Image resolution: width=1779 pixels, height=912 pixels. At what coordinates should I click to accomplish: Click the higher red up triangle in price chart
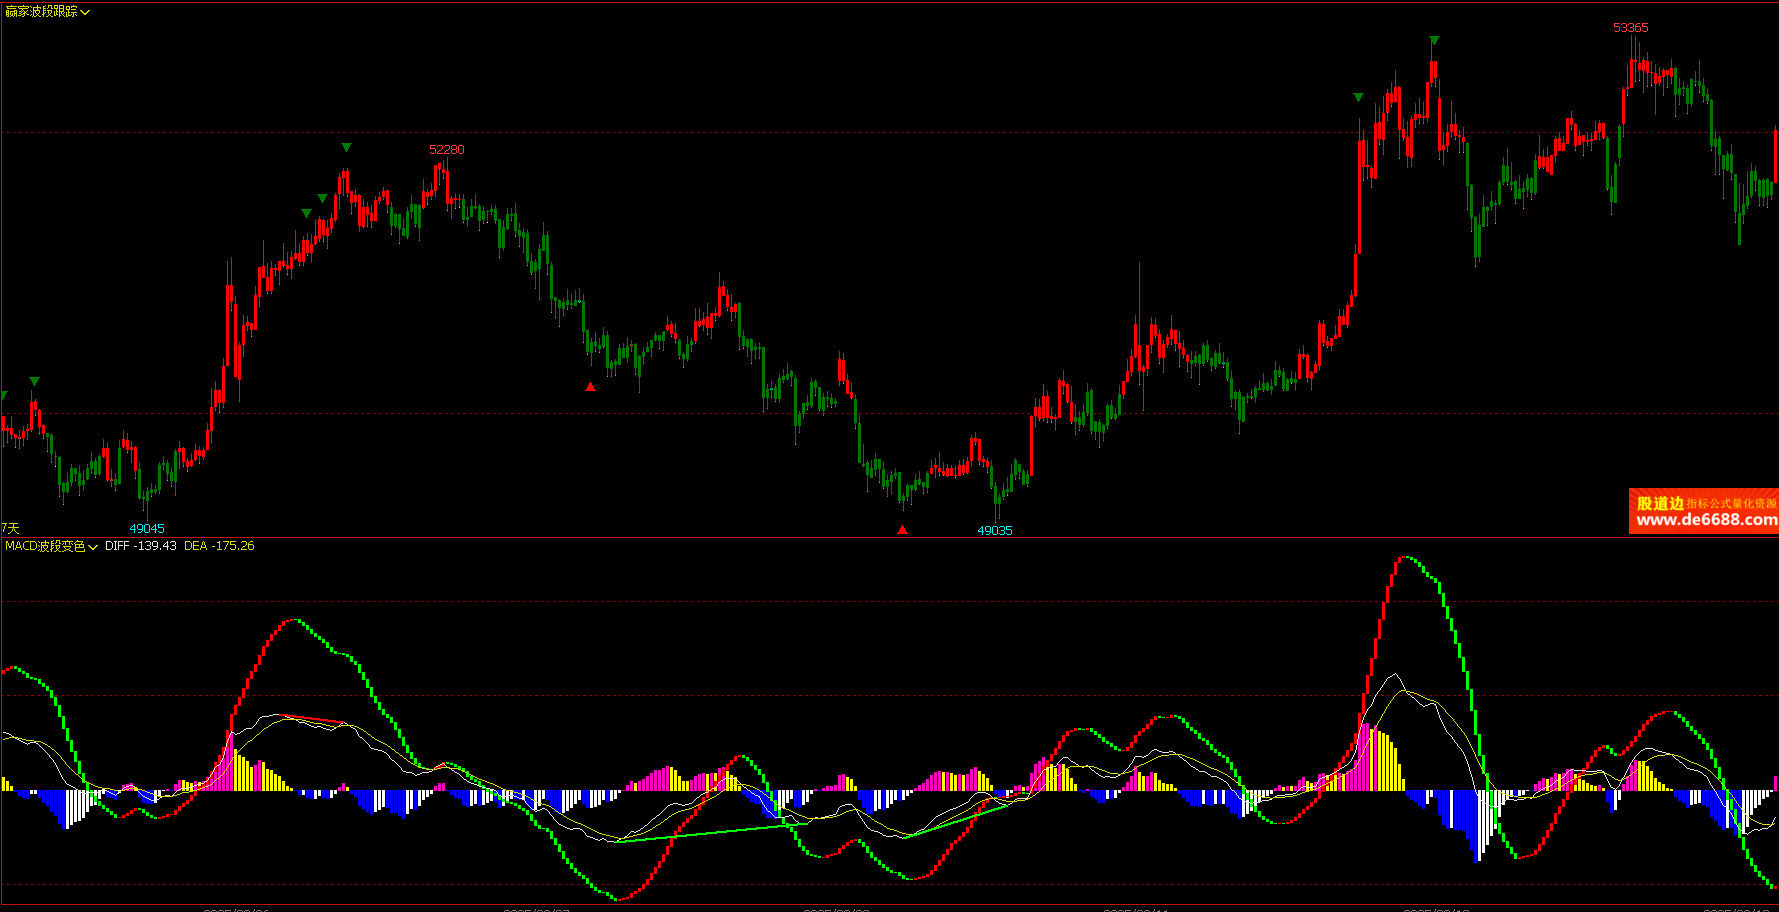(x=590, y=387)
